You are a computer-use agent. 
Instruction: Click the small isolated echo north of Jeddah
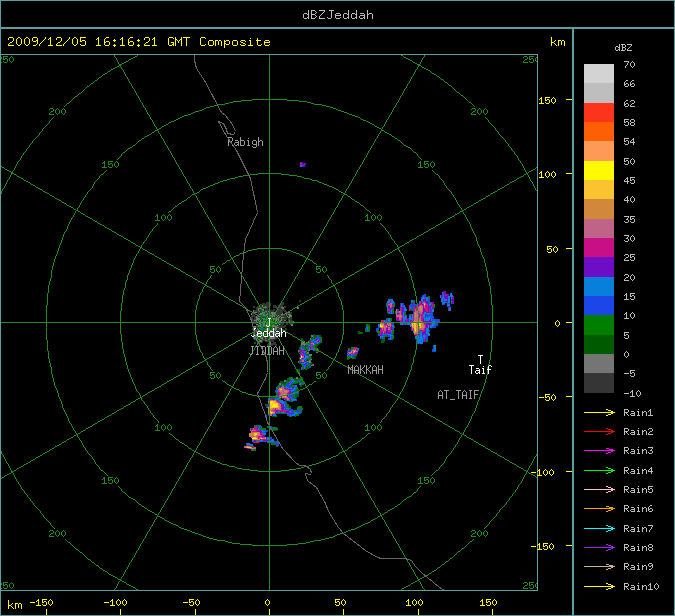pyautogui.click(x=303, y=164)
